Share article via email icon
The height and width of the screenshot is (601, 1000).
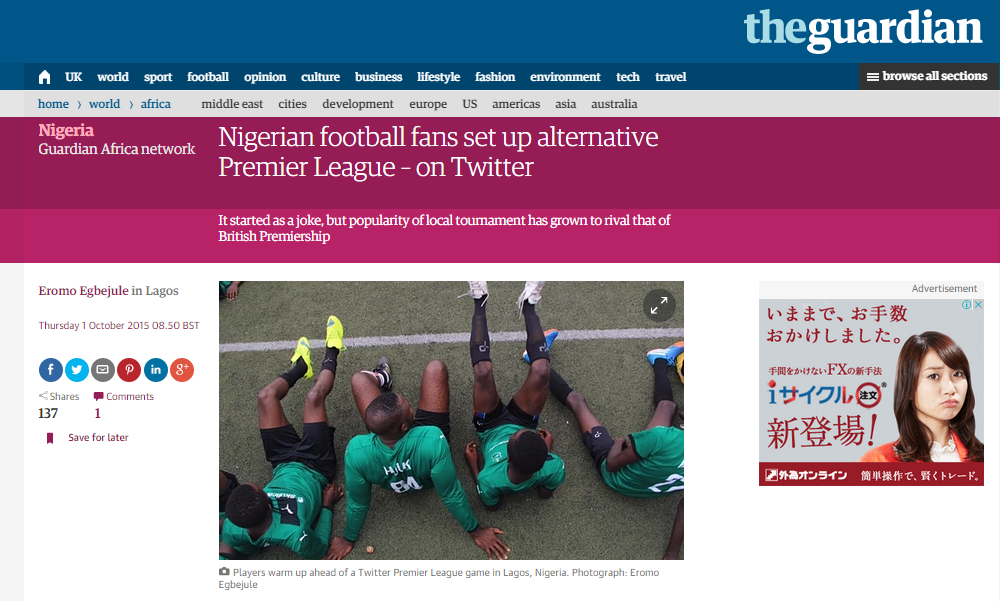coord(103,369)
